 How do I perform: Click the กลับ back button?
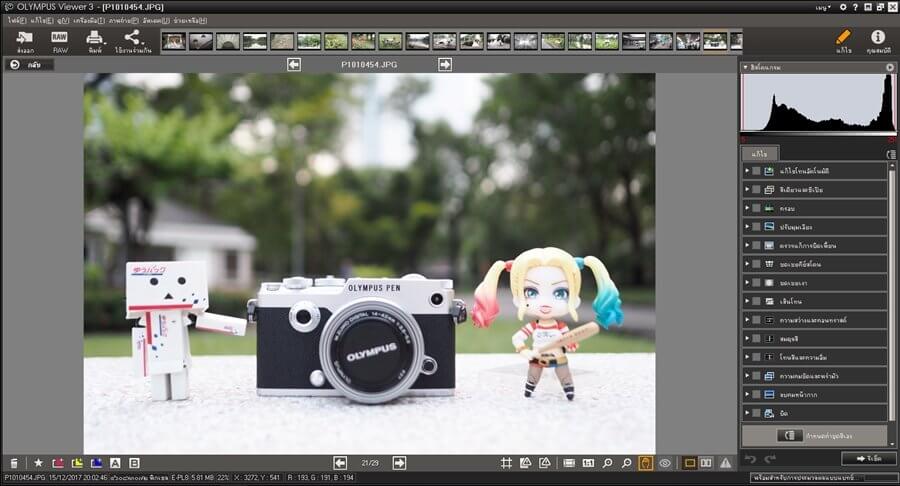[x=29, y=65]
